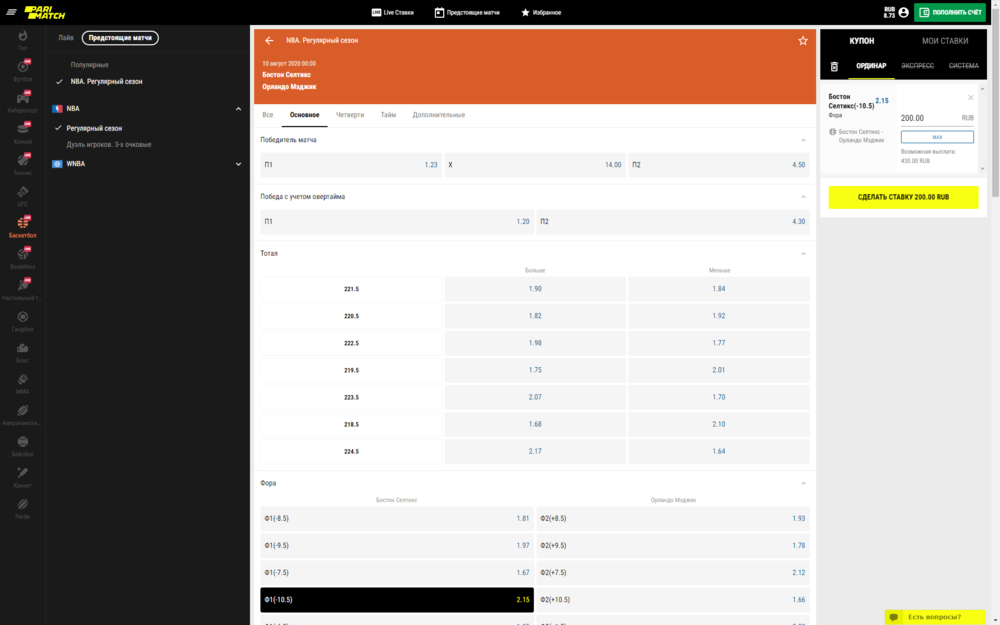Uncheck NBA. Регулярный сезон under Популярные
This screenshot has width=1000, height=625.
point(99,82)
